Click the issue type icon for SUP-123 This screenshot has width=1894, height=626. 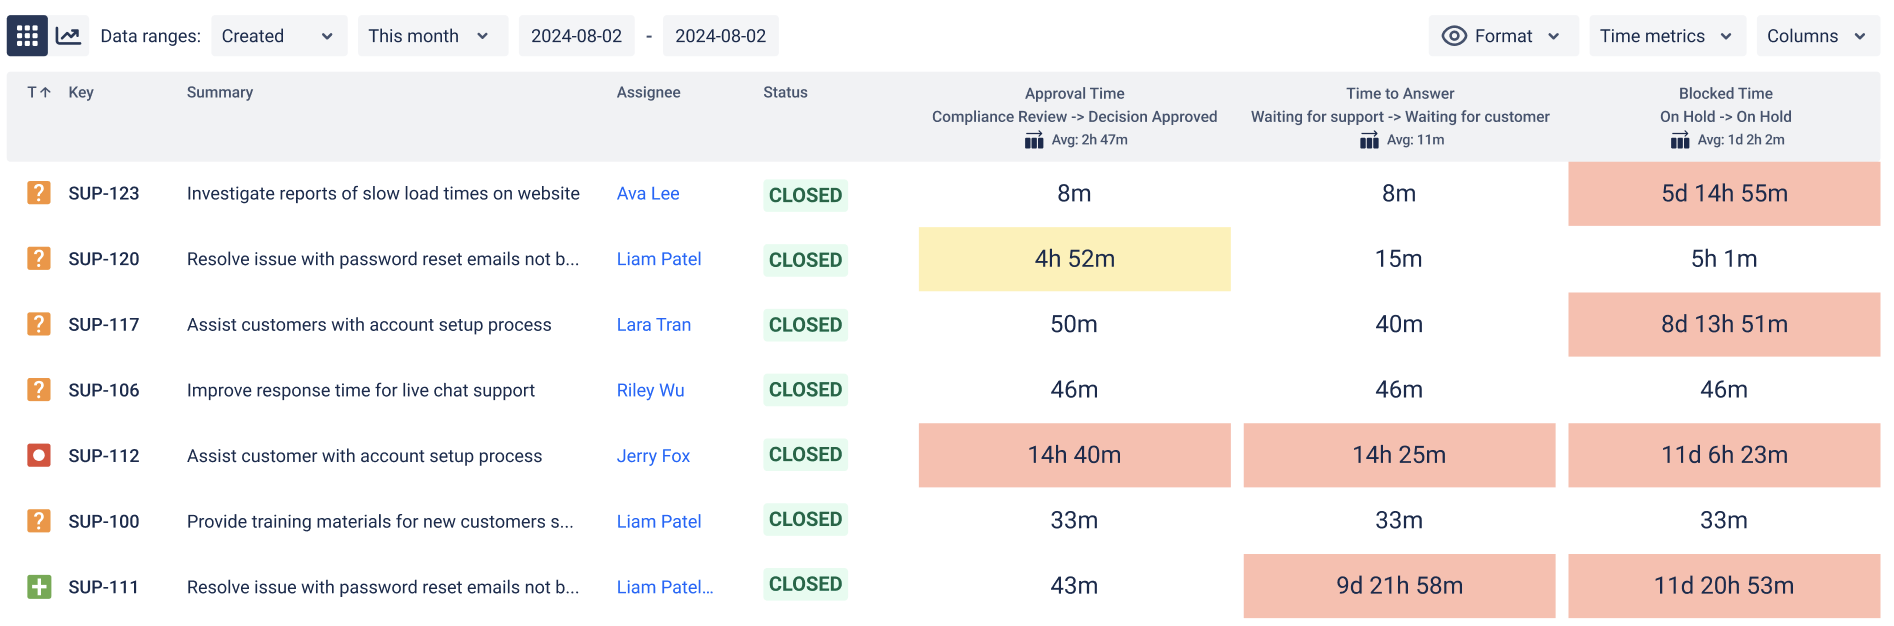39,193
